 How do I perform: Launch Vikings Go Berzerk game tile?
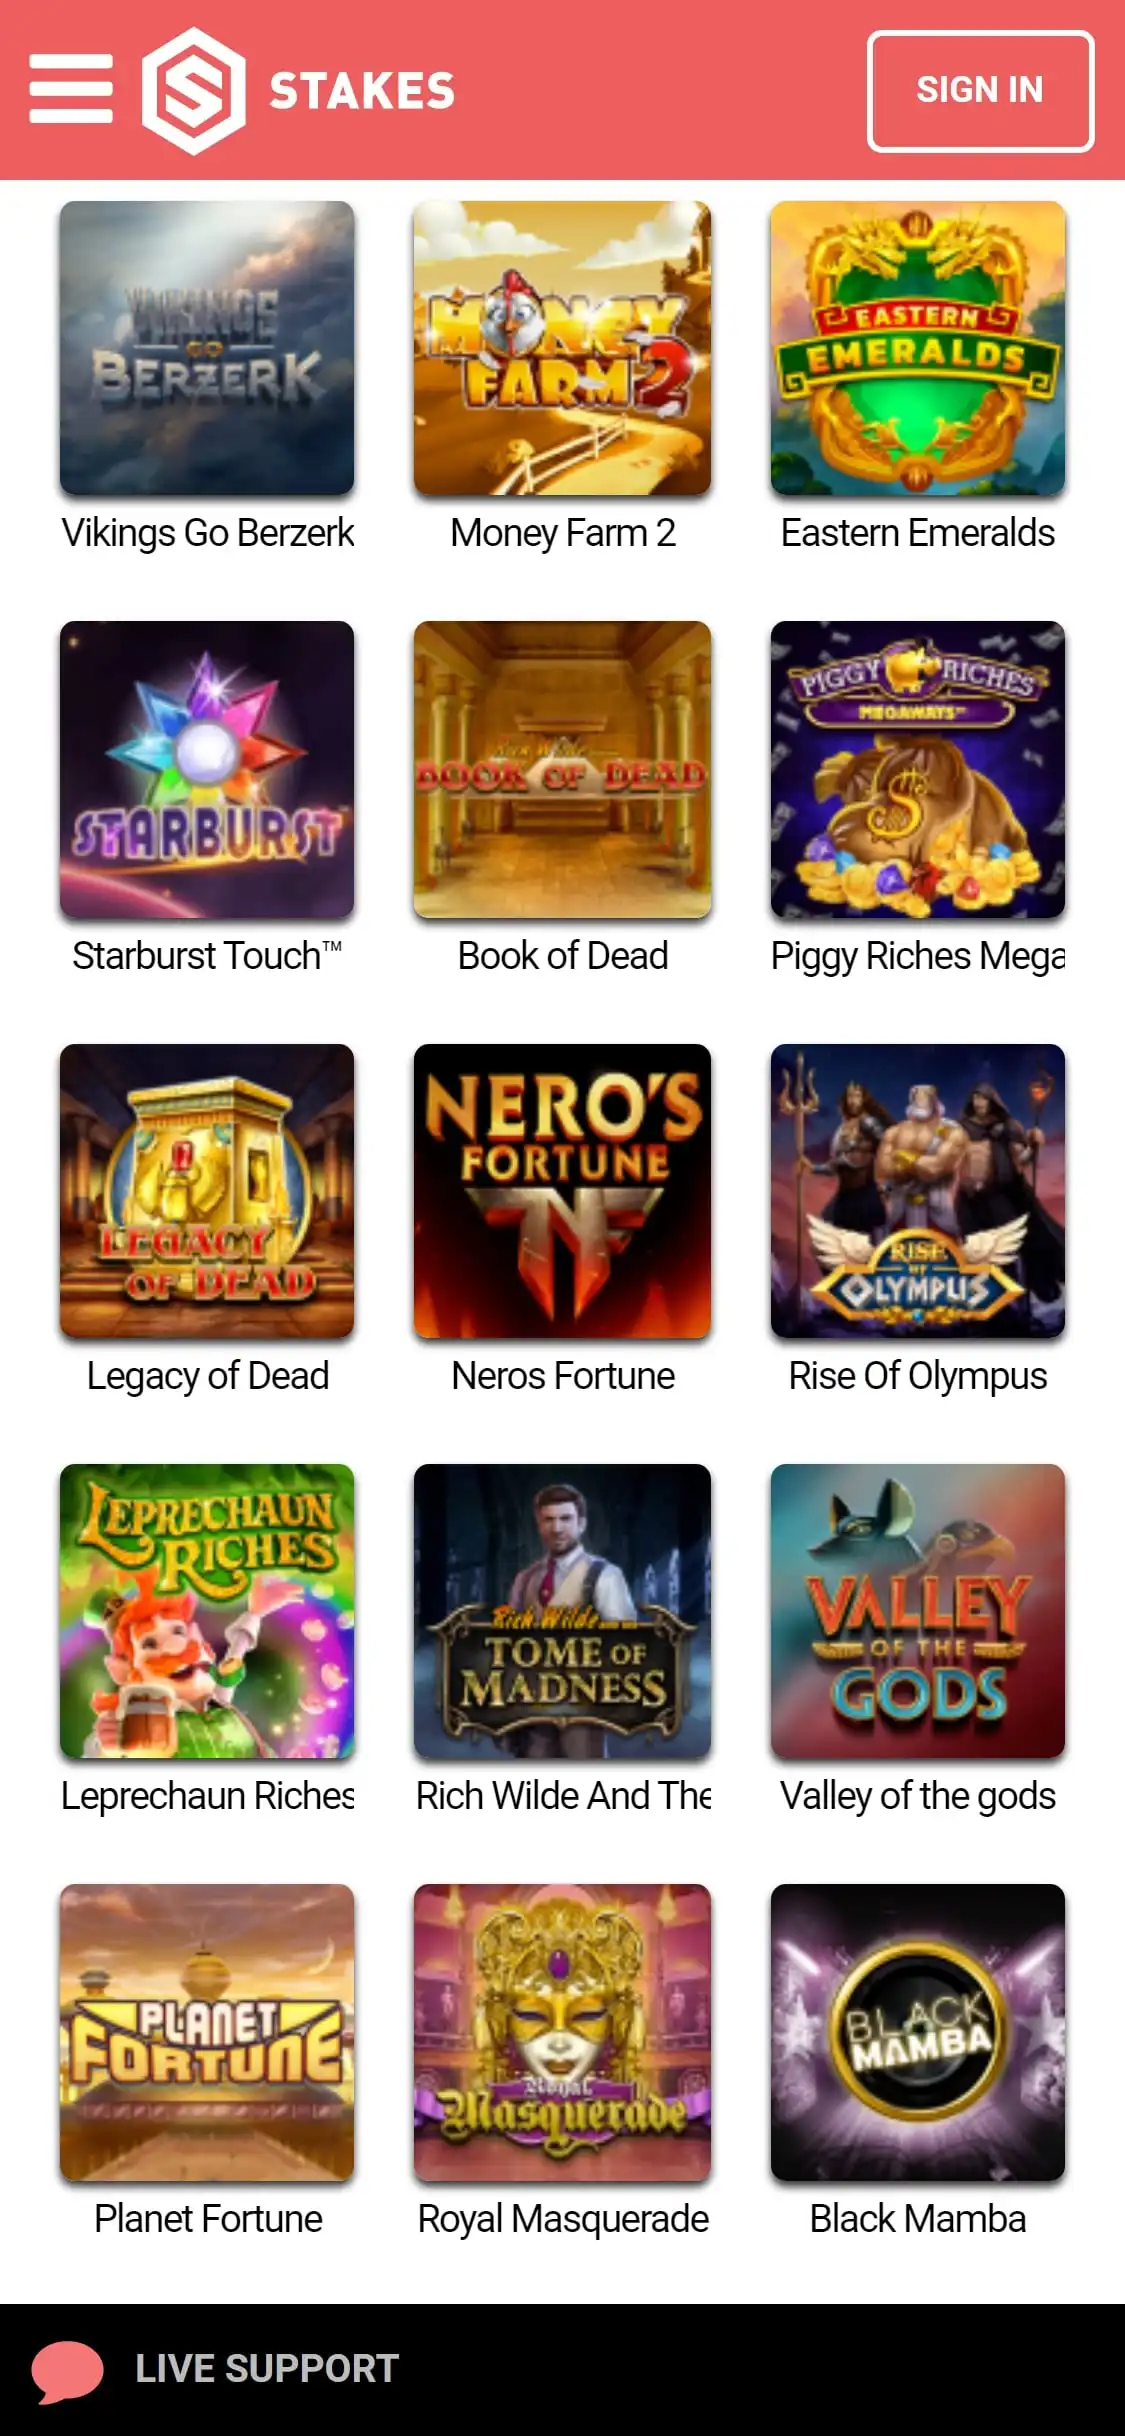(207, 348)
